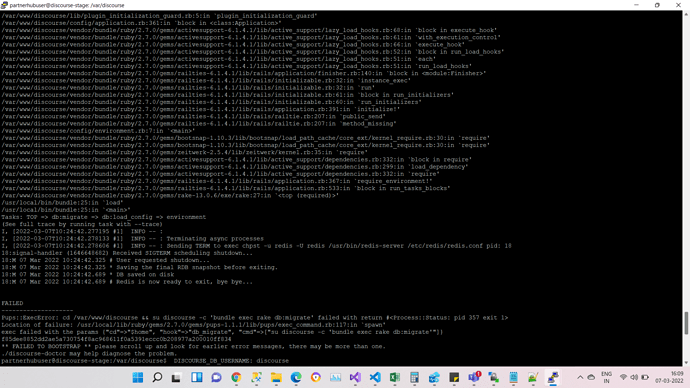690x388 pixels.
Task: Open File Explorer from taskbar
Action: [x=276, y=377]
